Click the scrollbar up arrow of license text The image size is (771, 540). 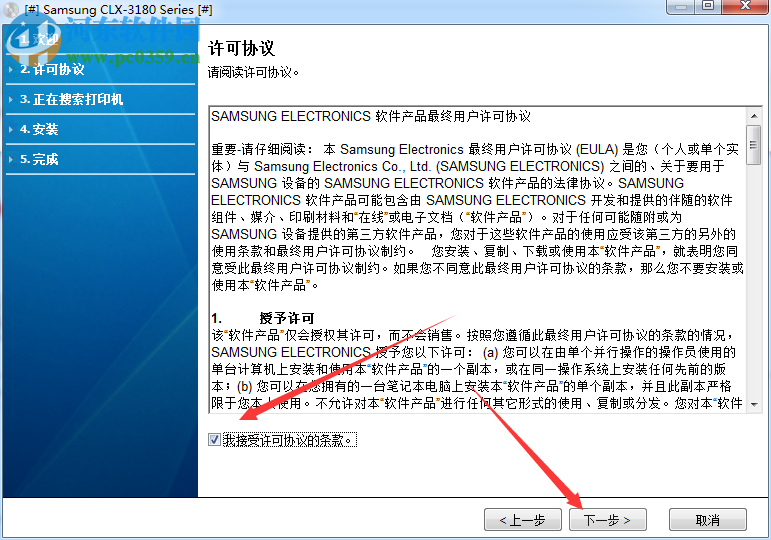(x=754, y=116)
